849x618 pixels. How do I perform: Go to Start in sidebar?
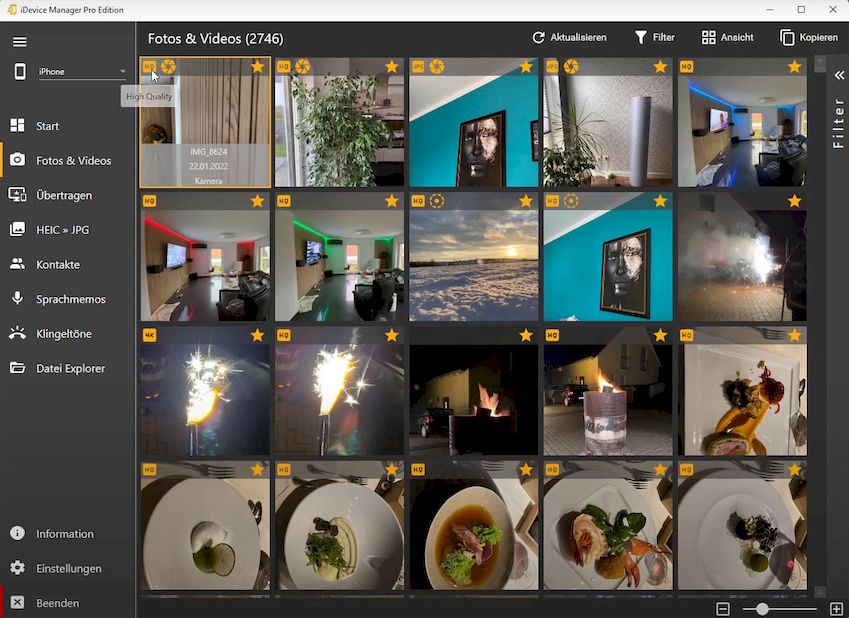click(x=47, y=126)
